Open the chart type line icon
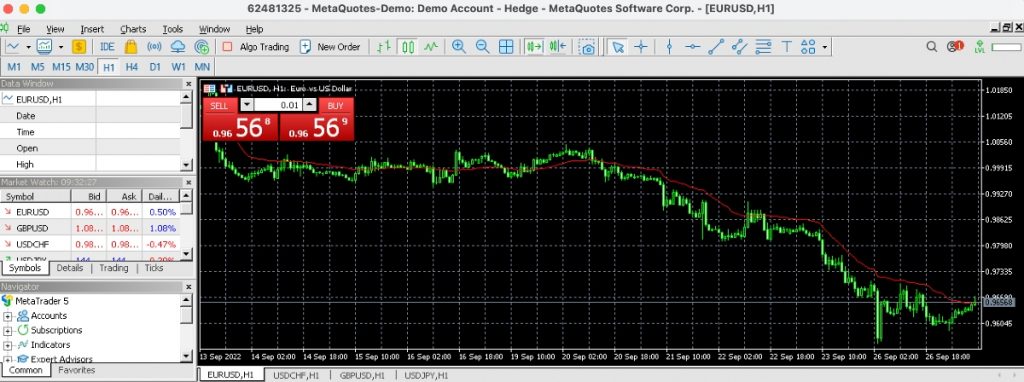Viewport: 1024px width, 382px height. (12, 46)
